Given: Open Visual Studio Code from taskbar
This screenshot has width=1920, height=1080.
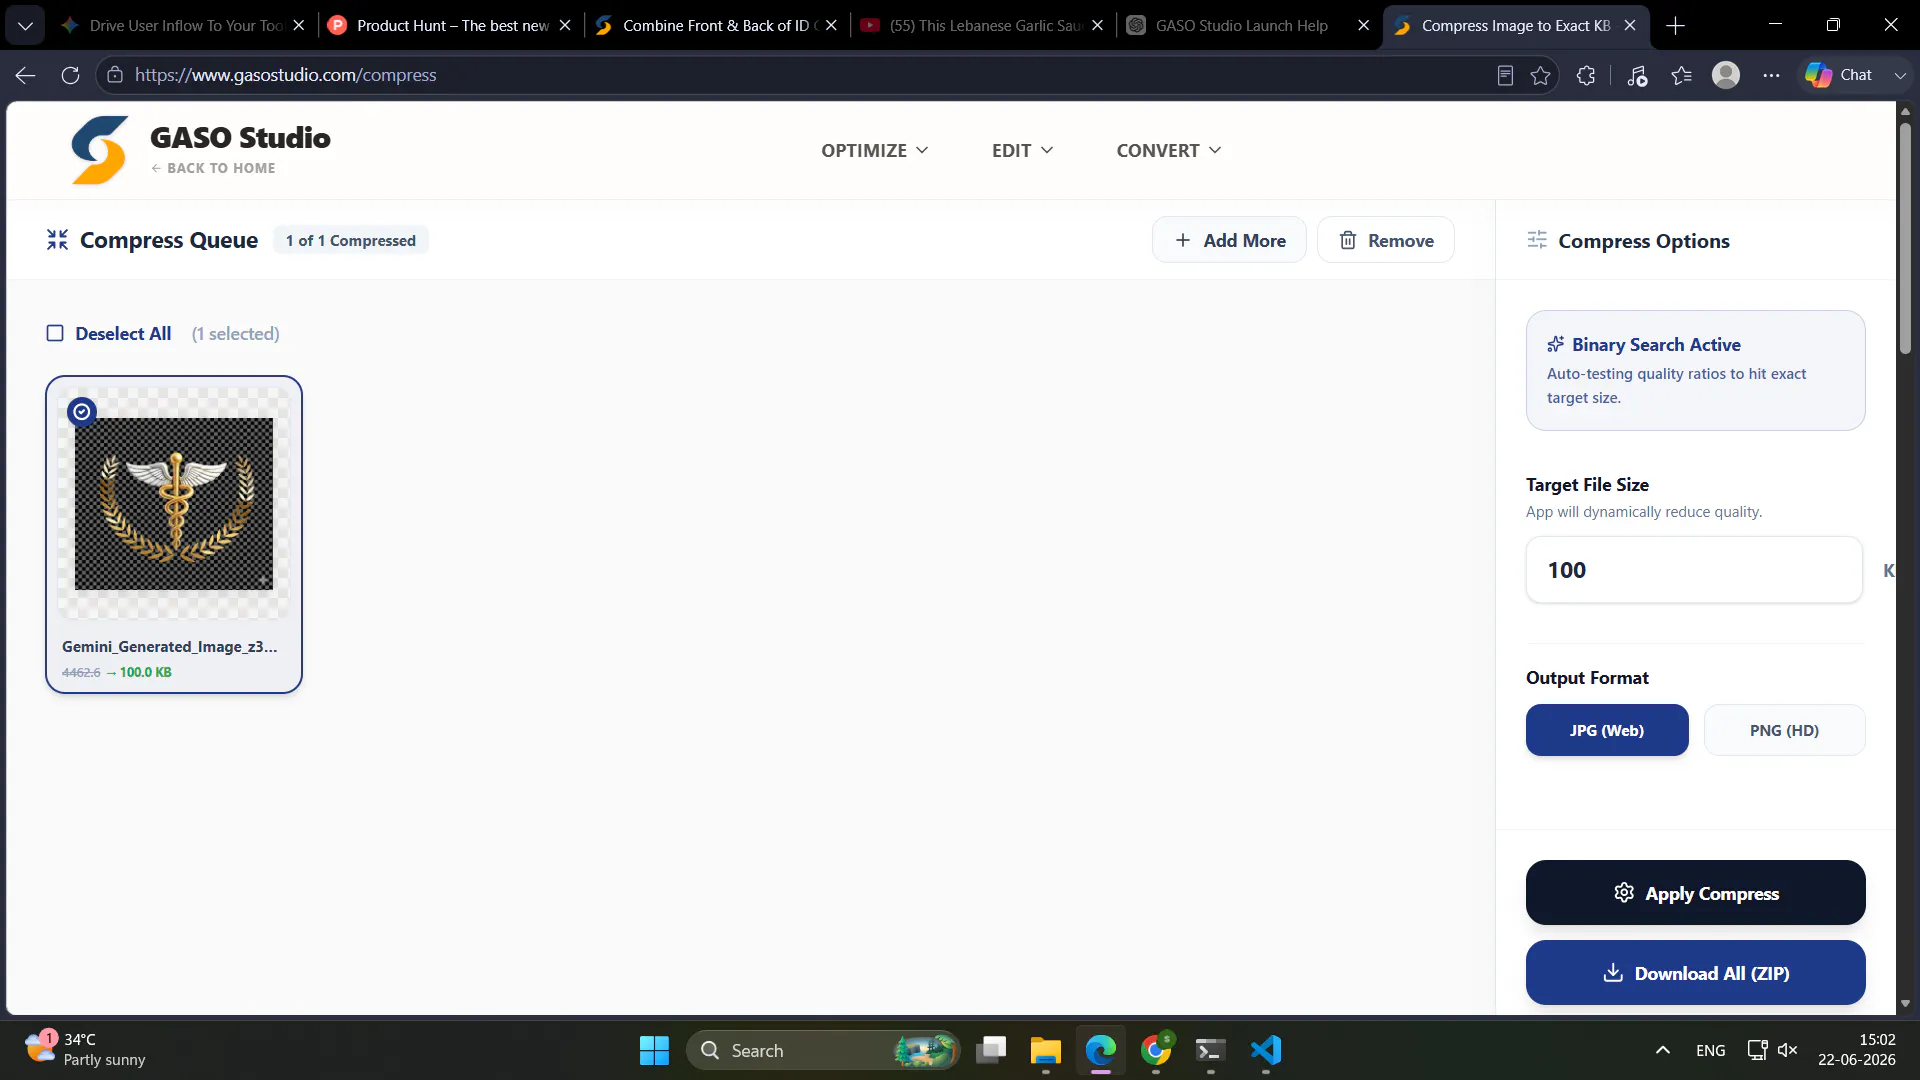Looking at the screenshot, I should tap(1266, 1050).
